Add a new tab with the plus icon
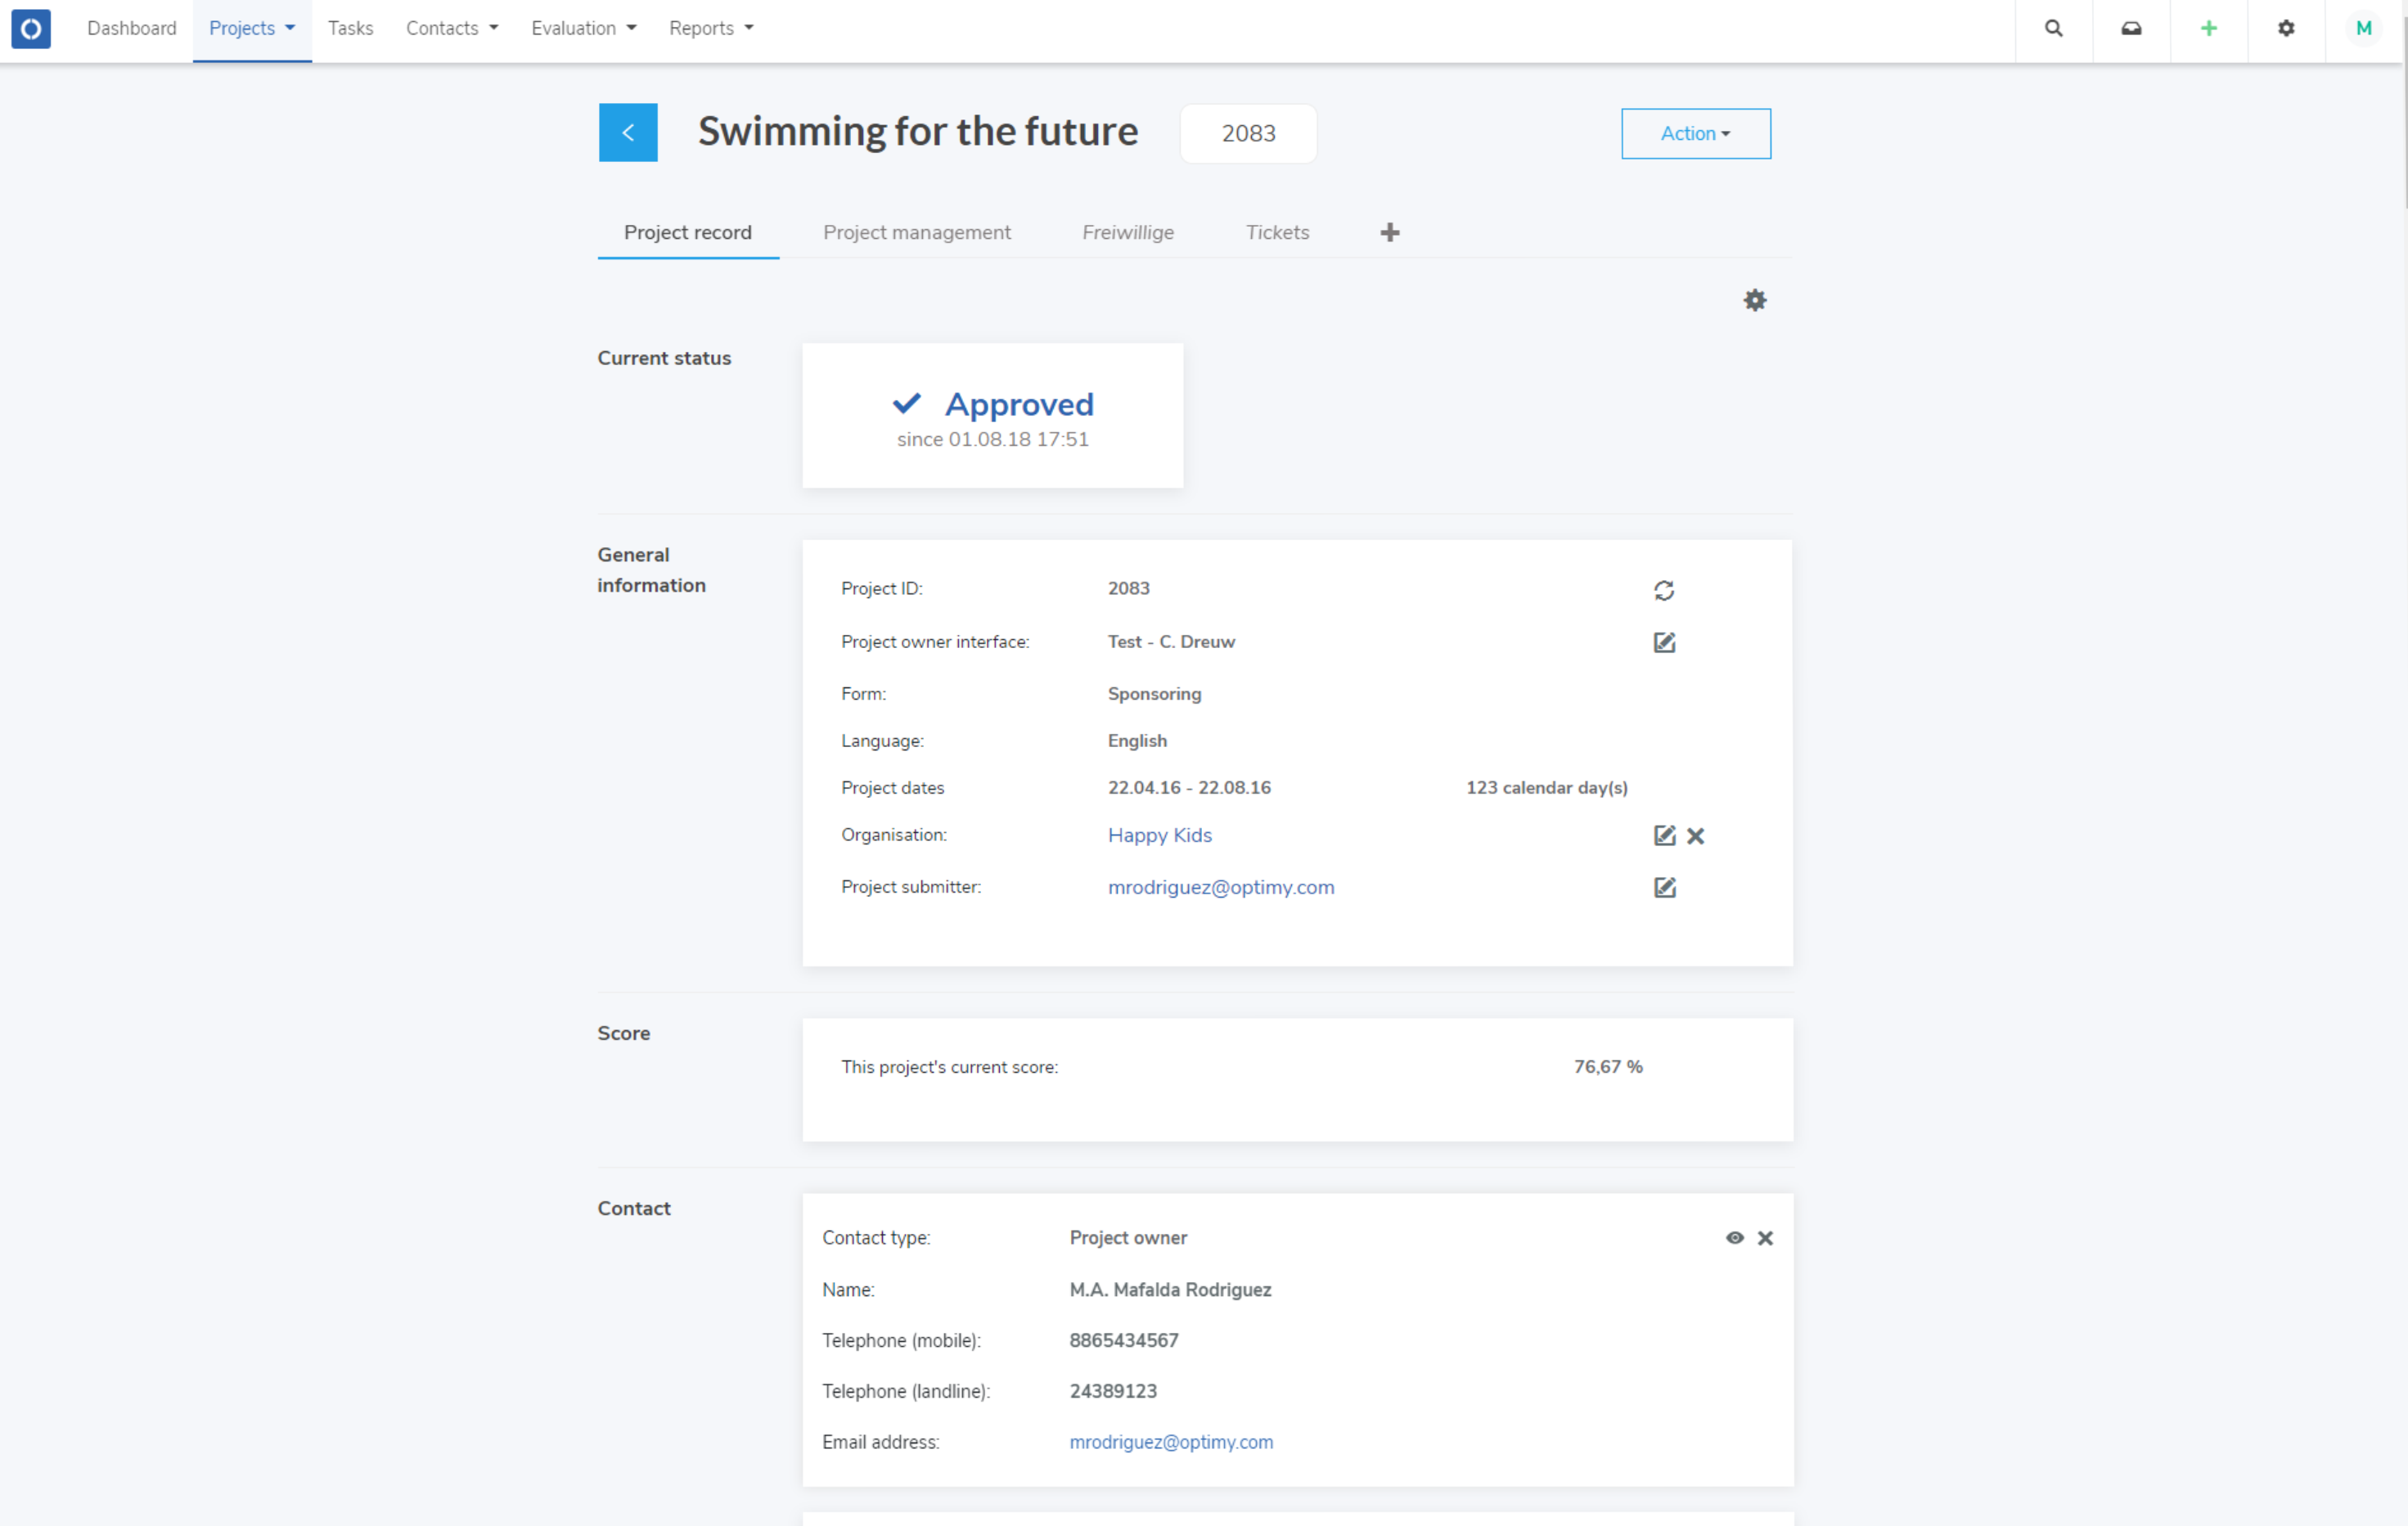 pyautogui.click(x=1389, y=232)
